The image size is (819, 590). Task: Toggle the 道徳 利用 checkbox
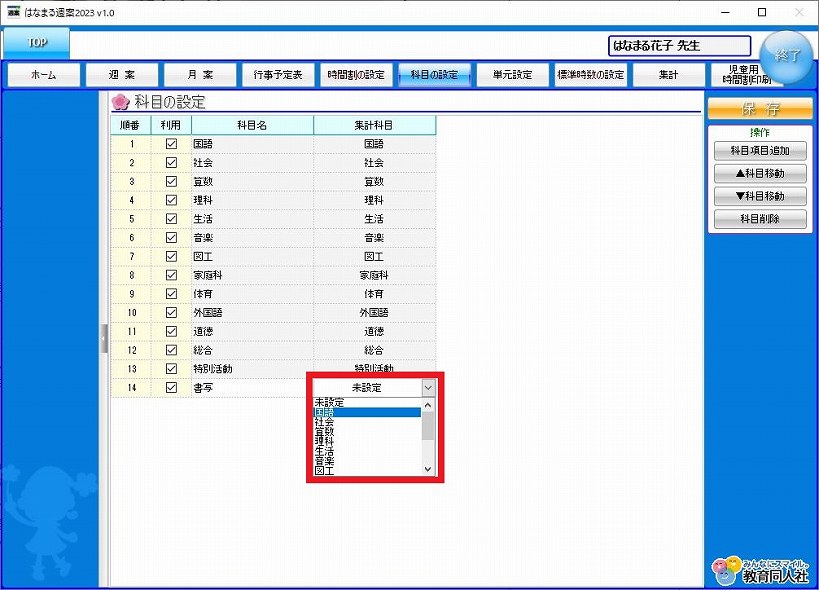(171, 331)
